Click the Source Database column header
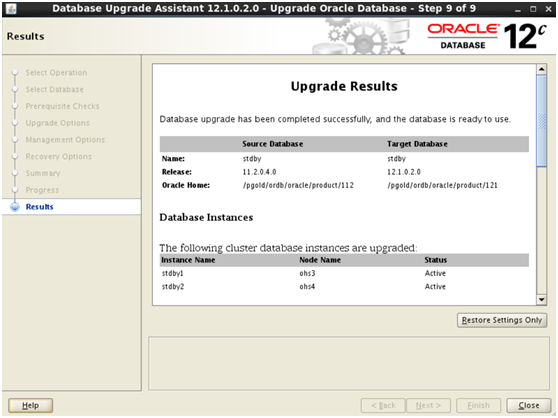 273,144
